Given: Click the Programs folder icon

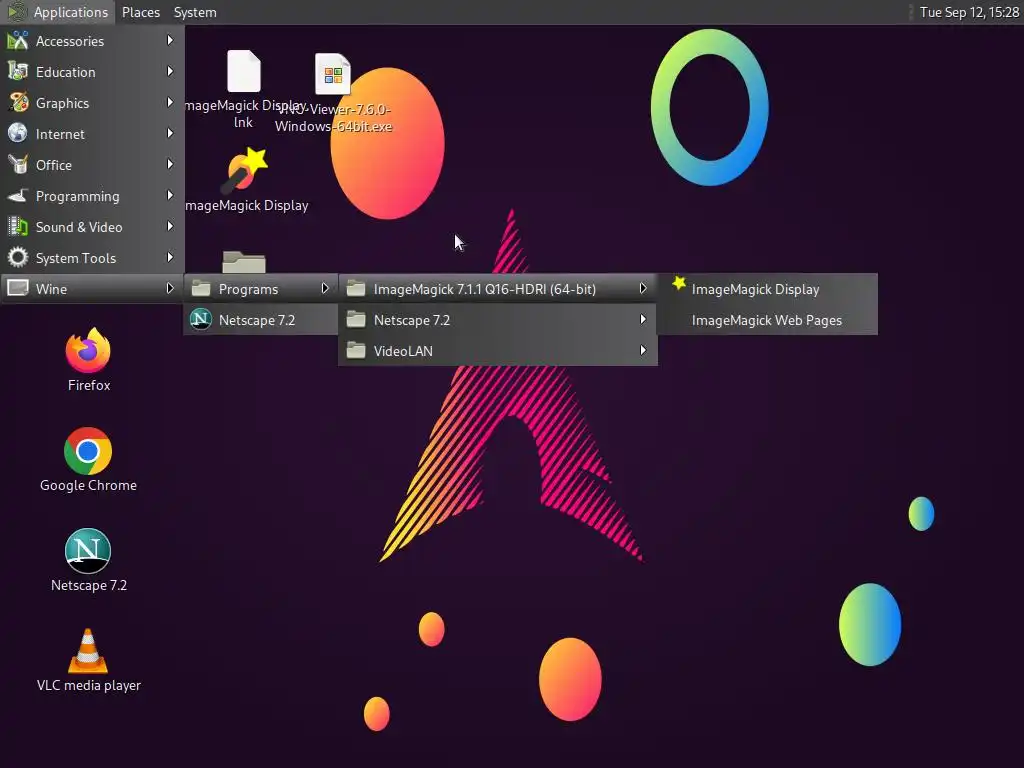Looking at the screenshot, I should pos(201,288).
